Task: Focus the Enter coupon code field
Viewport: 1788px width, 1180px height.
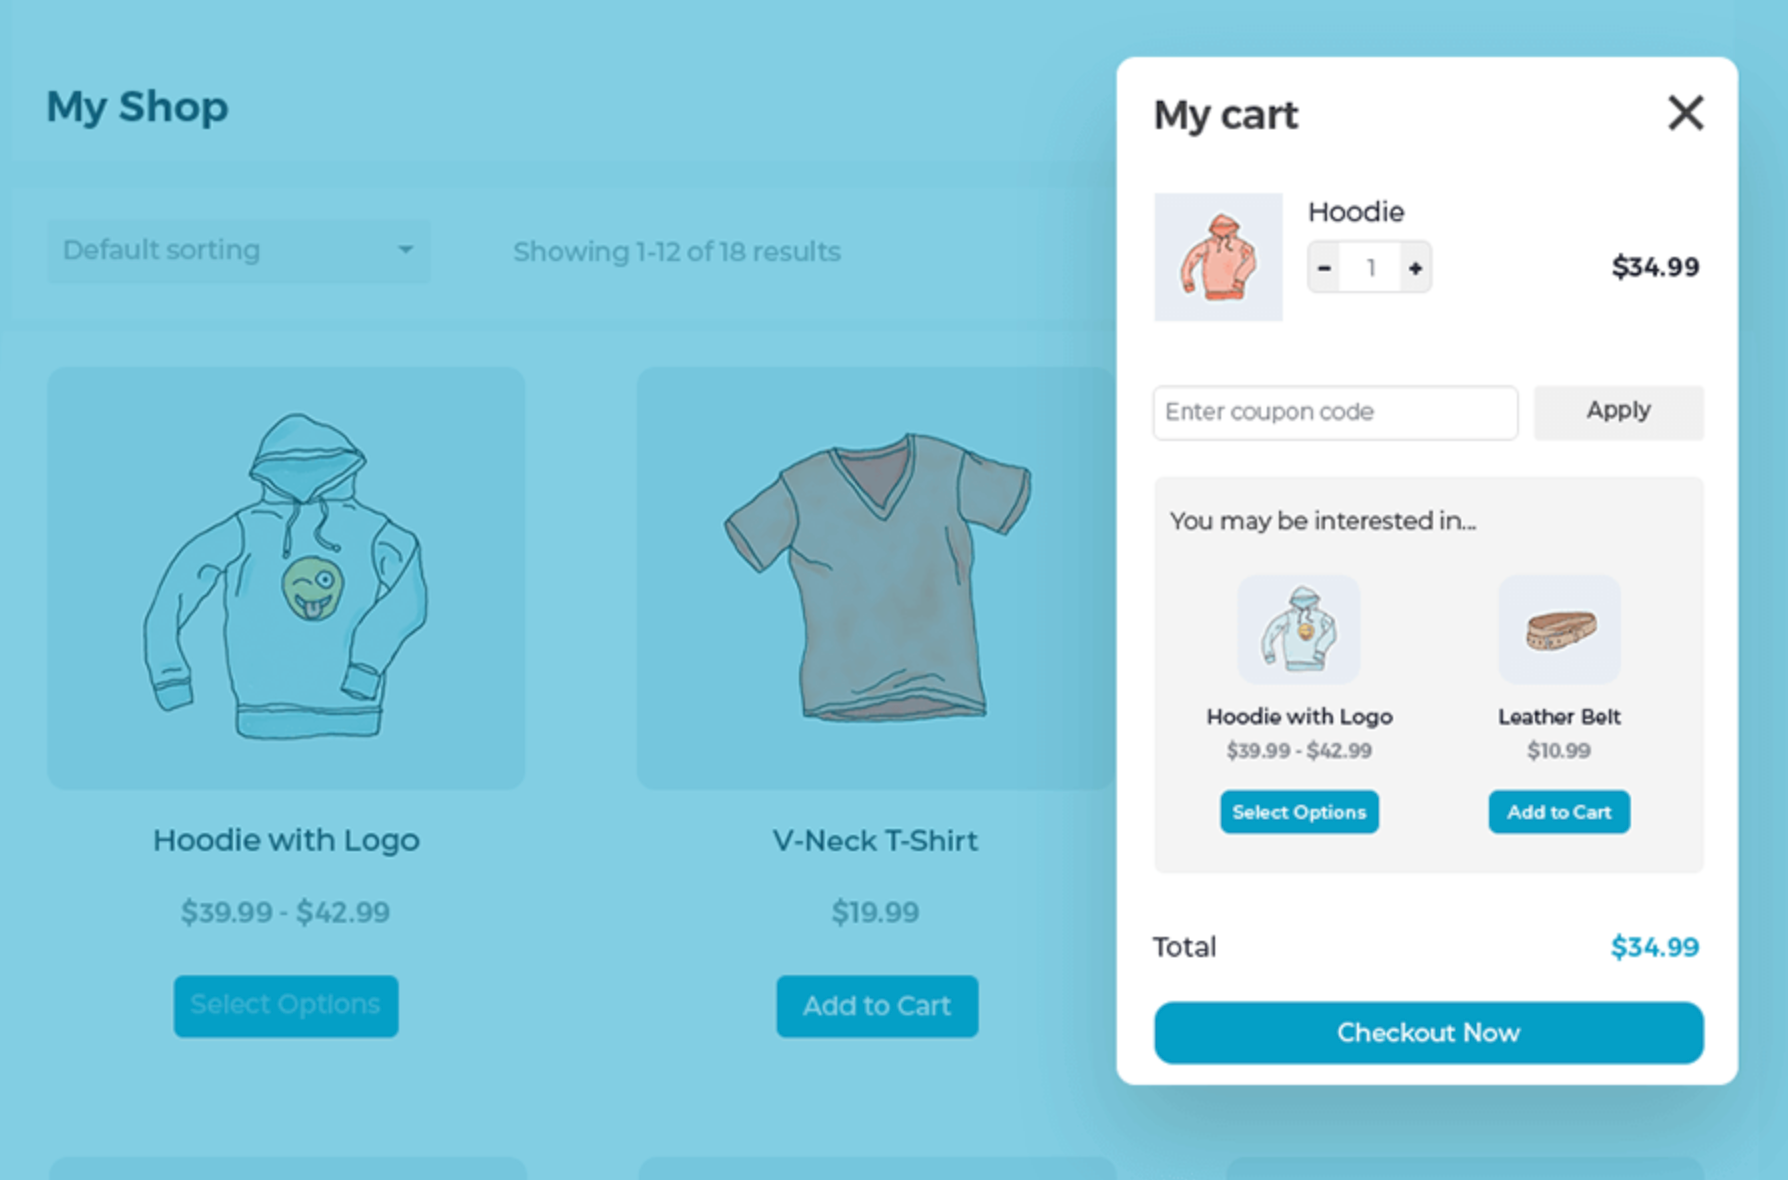Action: (x=1335, y=412)
